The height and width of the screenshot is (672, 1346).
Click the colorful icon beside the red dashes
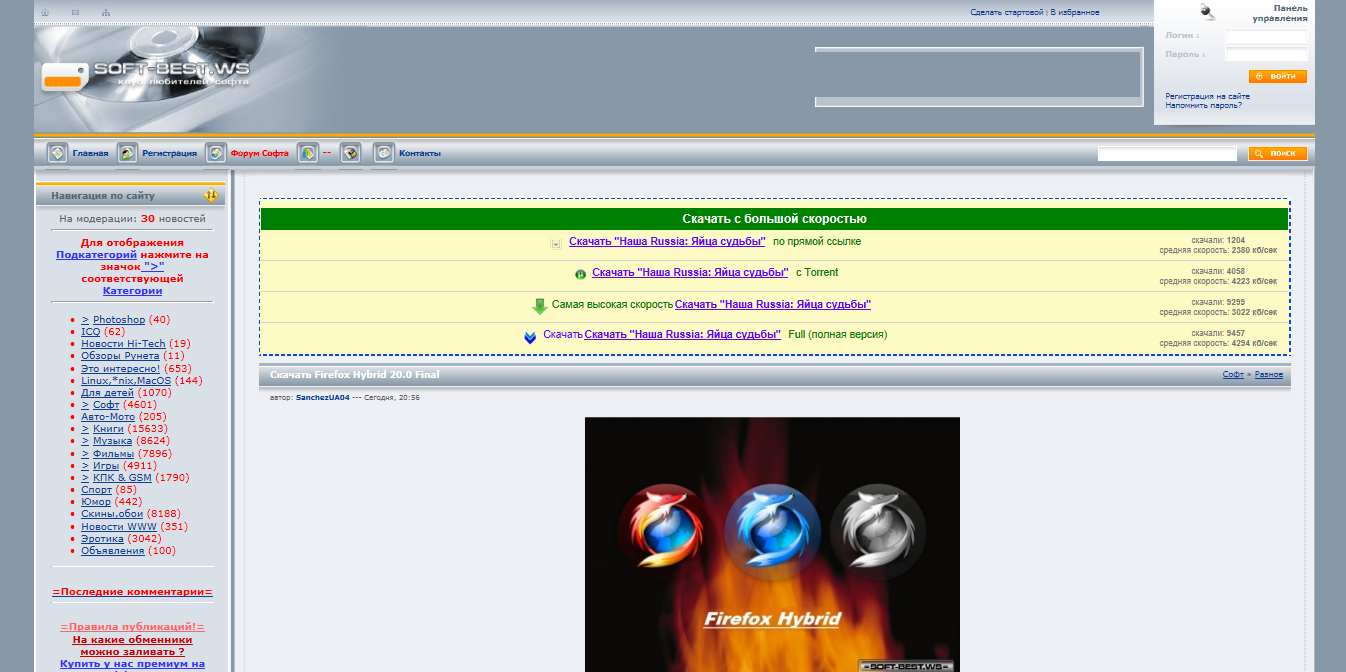pyautogui.click(x=308, y=153)
